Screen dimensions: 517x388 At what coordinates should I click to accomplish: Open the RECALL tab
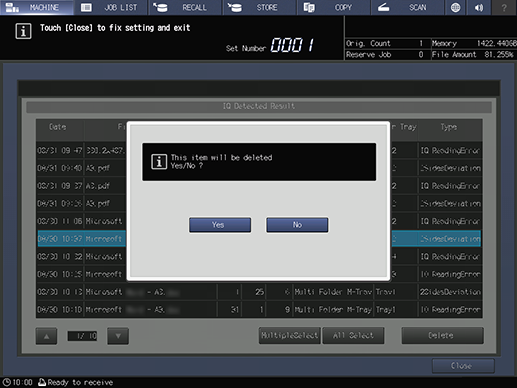pyautogui.click(x=185, y=7)
